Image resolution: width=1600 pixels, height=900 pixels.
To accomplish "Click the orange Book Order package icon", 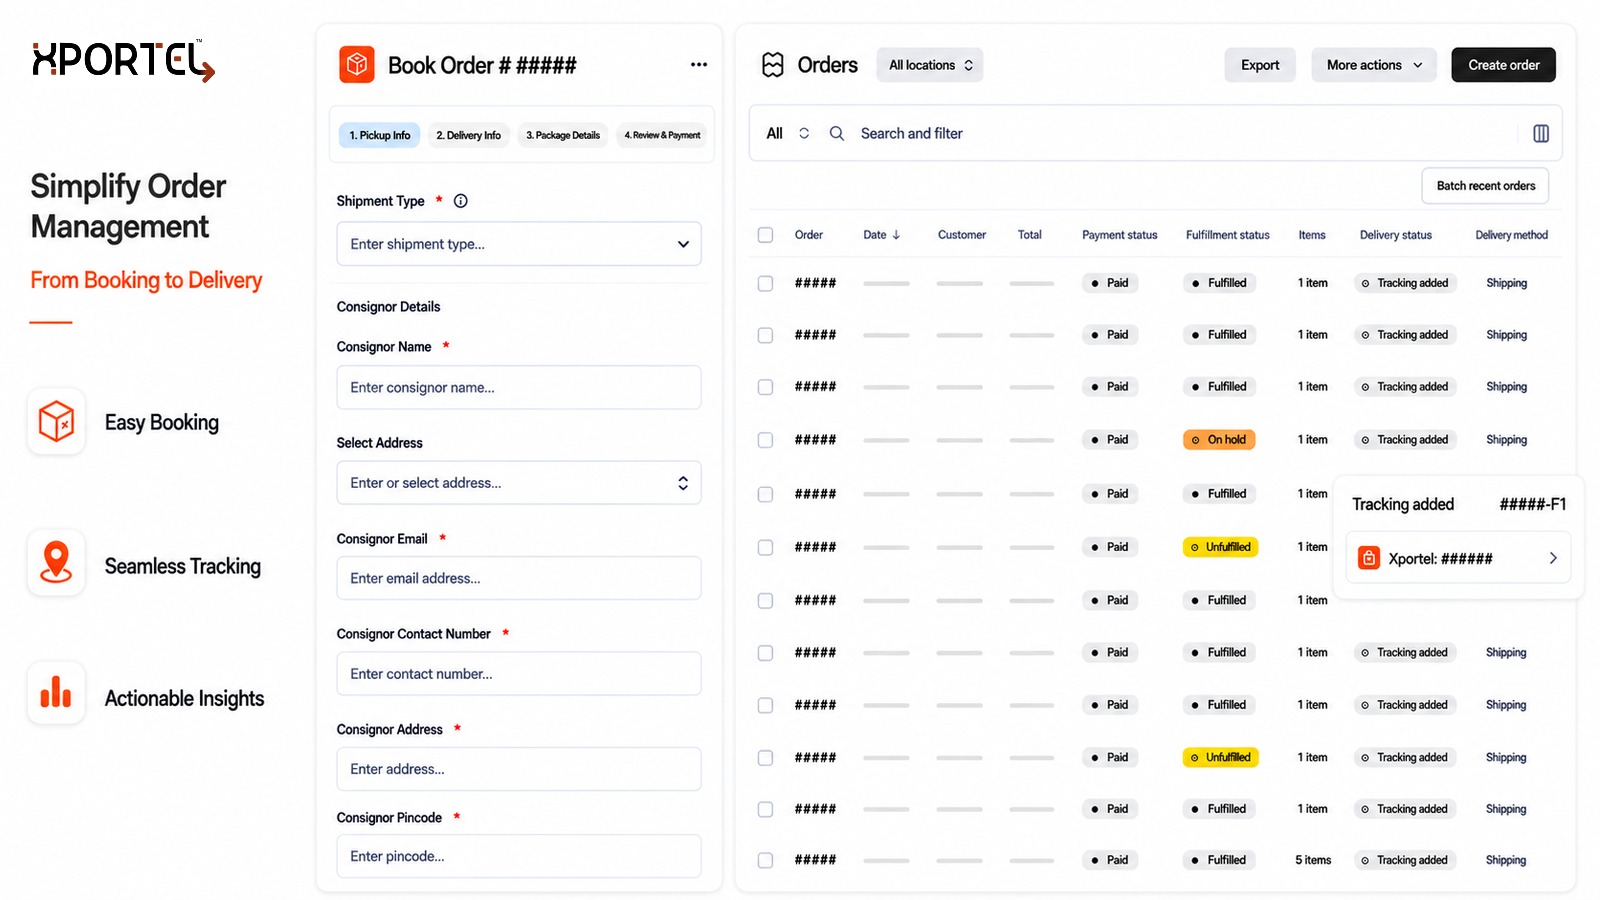I will [x=357, y=65].
